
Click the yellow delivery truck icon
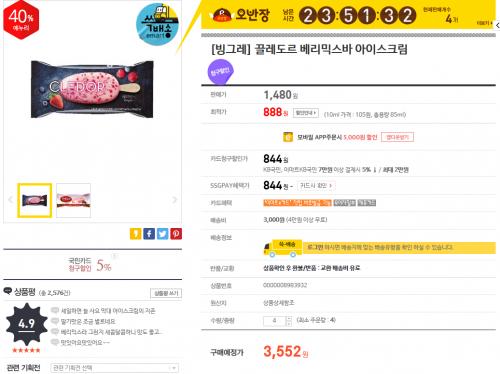(x=283, y=248)
